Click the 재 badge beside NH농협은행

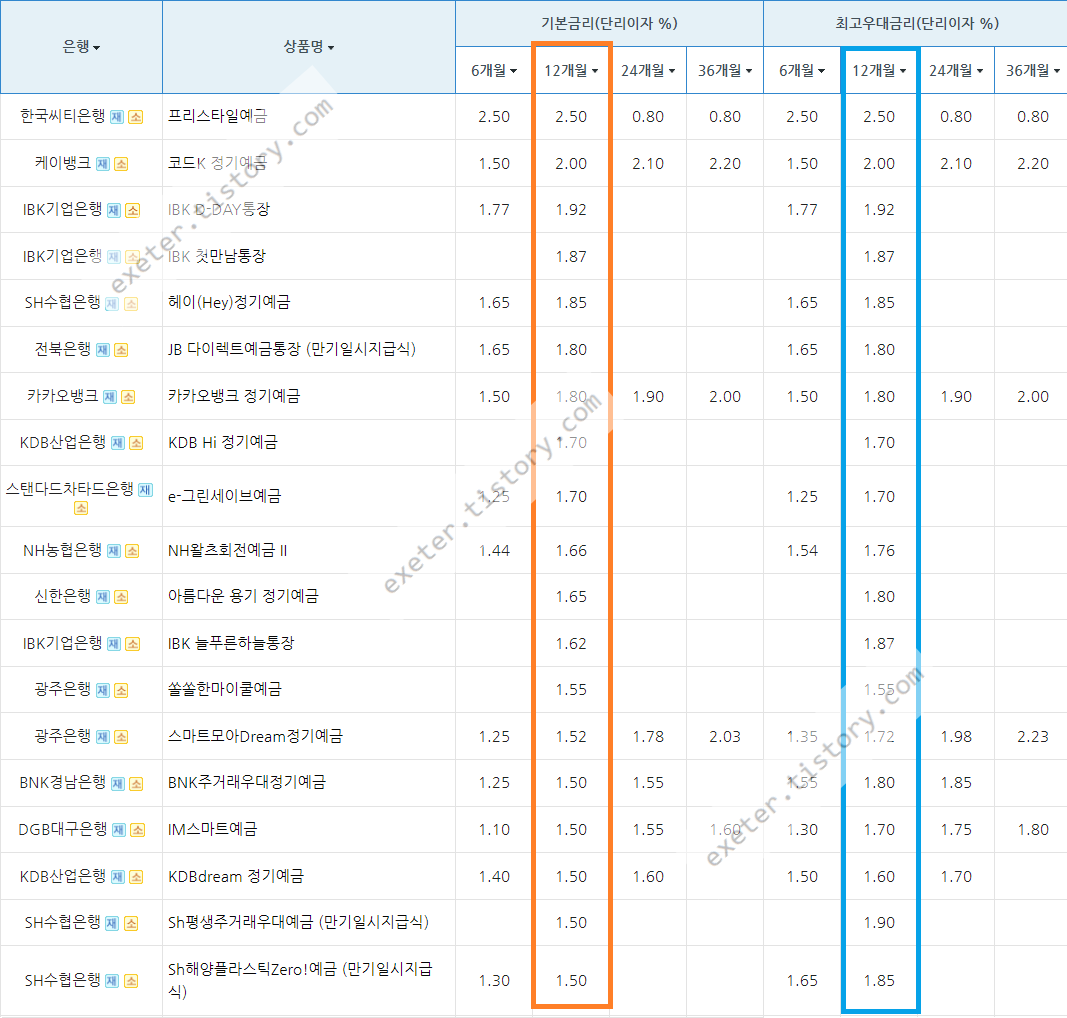click(114, 551)
